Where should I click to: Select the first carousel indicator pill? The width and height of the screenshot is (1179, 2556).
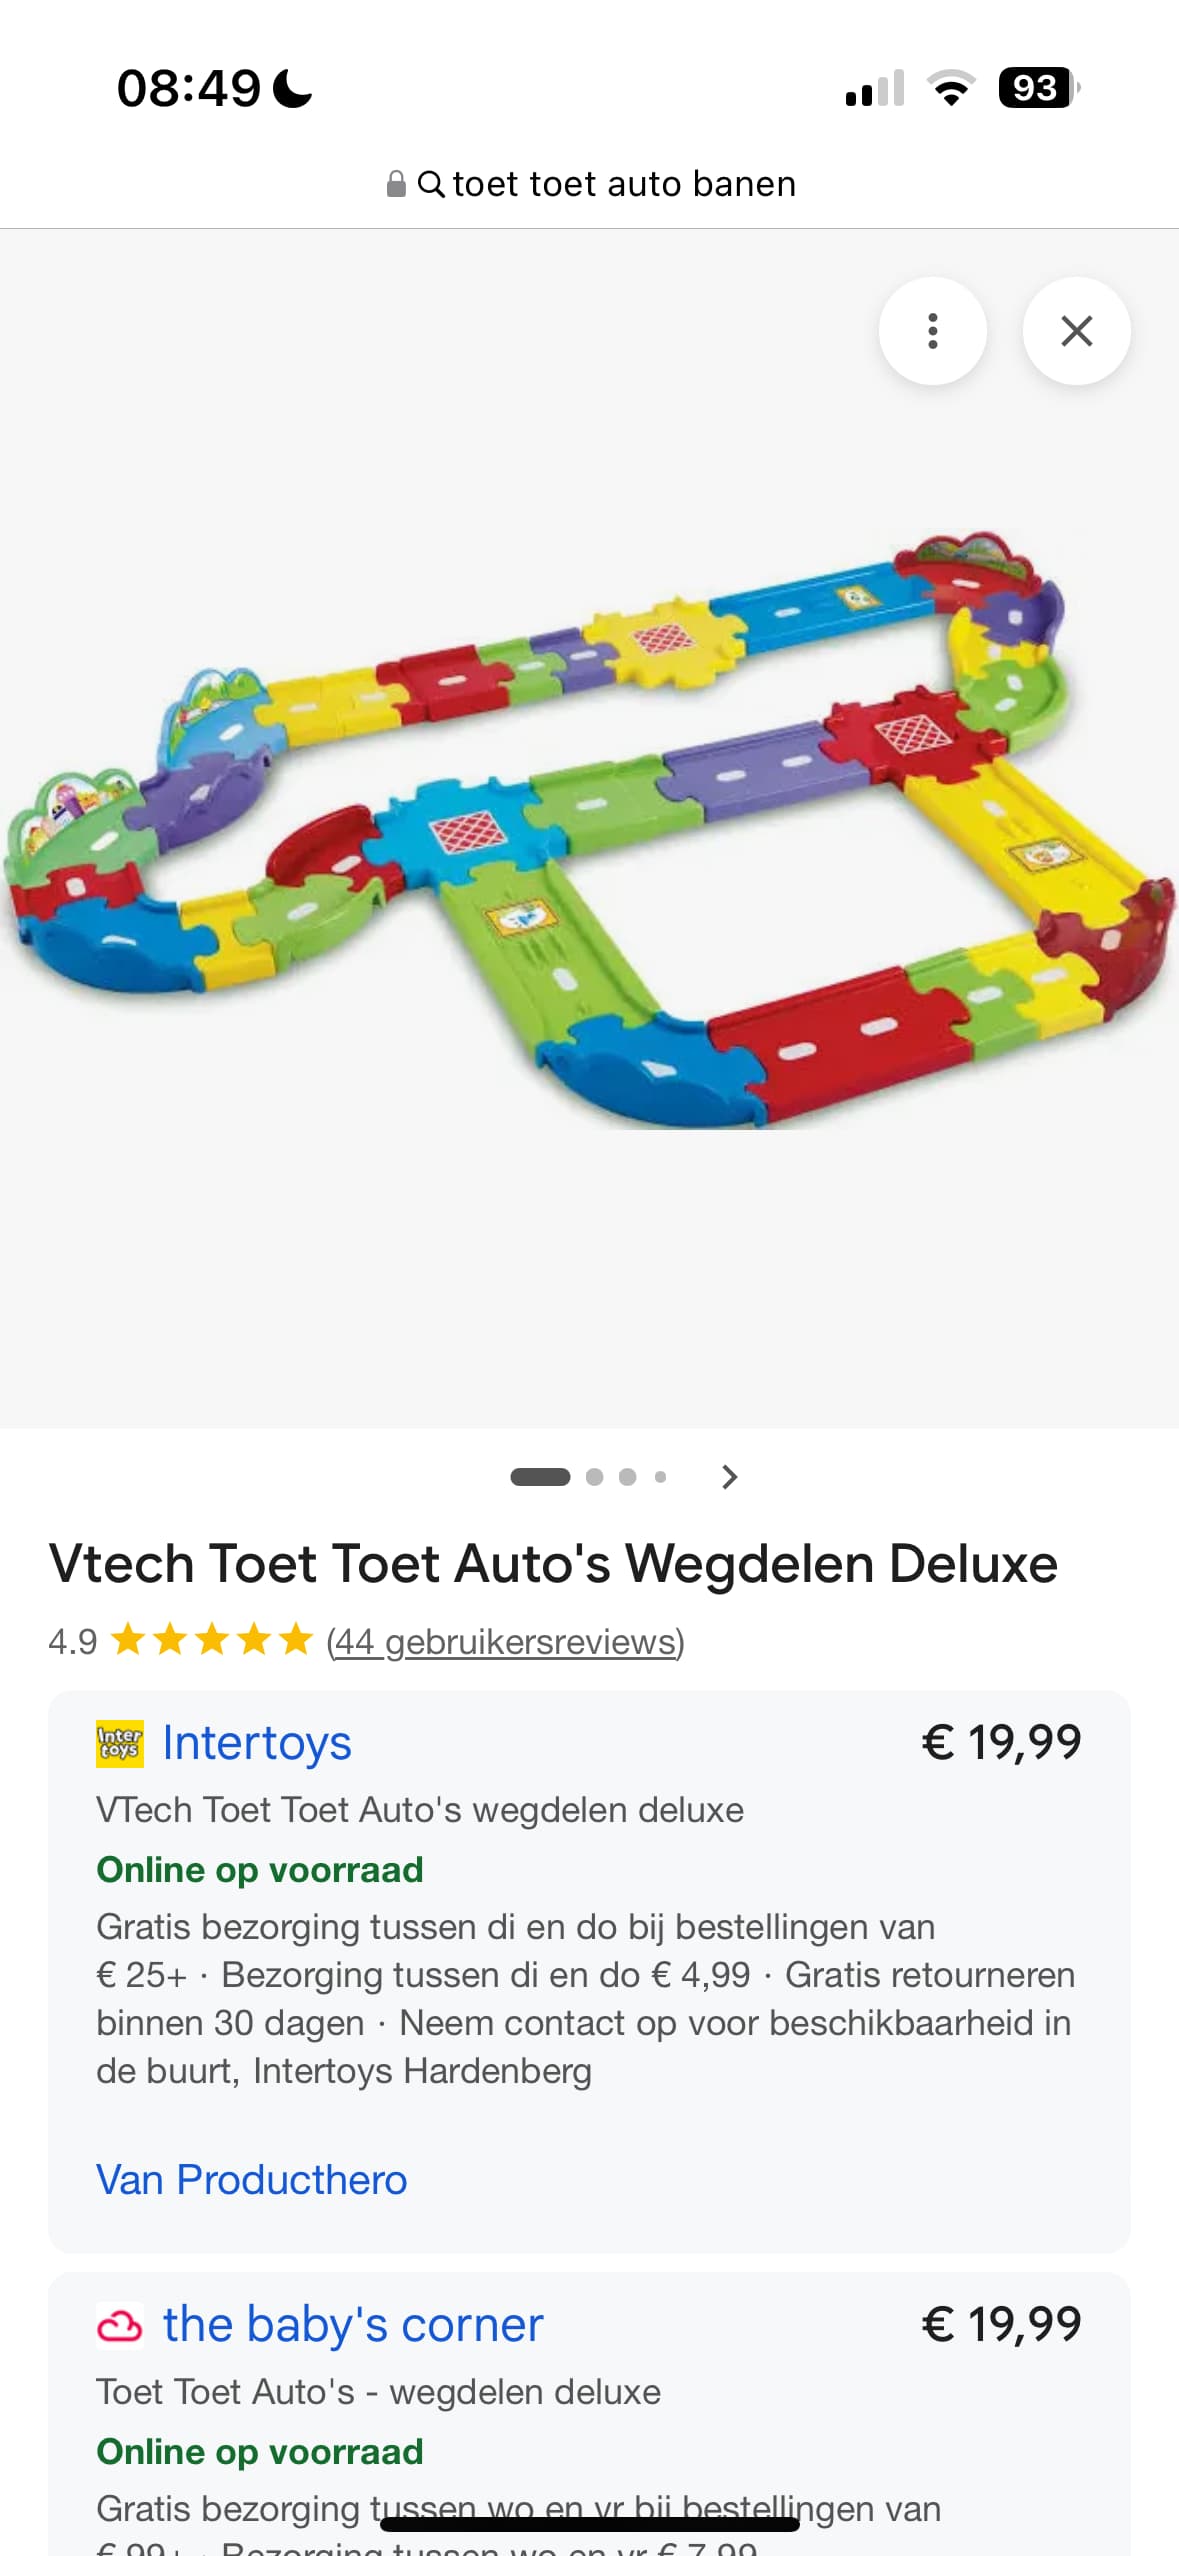pyautogui.click(x=540, y=1477)
